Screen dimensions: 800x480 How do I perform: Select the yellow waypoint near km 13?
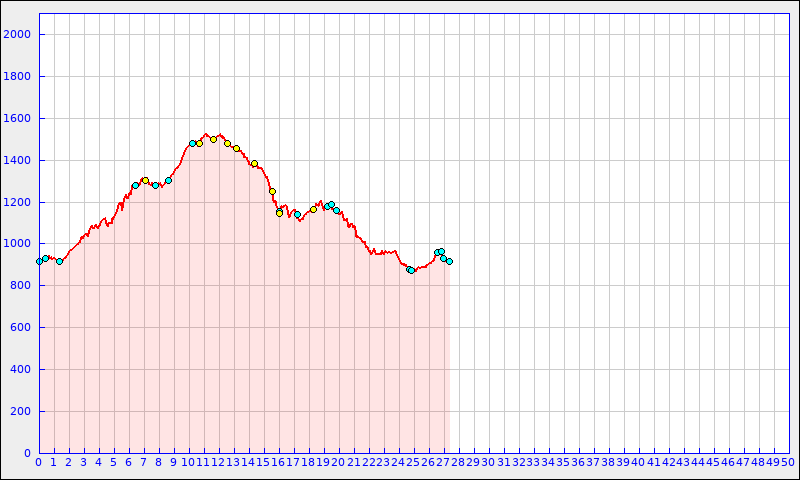point(236,148)
